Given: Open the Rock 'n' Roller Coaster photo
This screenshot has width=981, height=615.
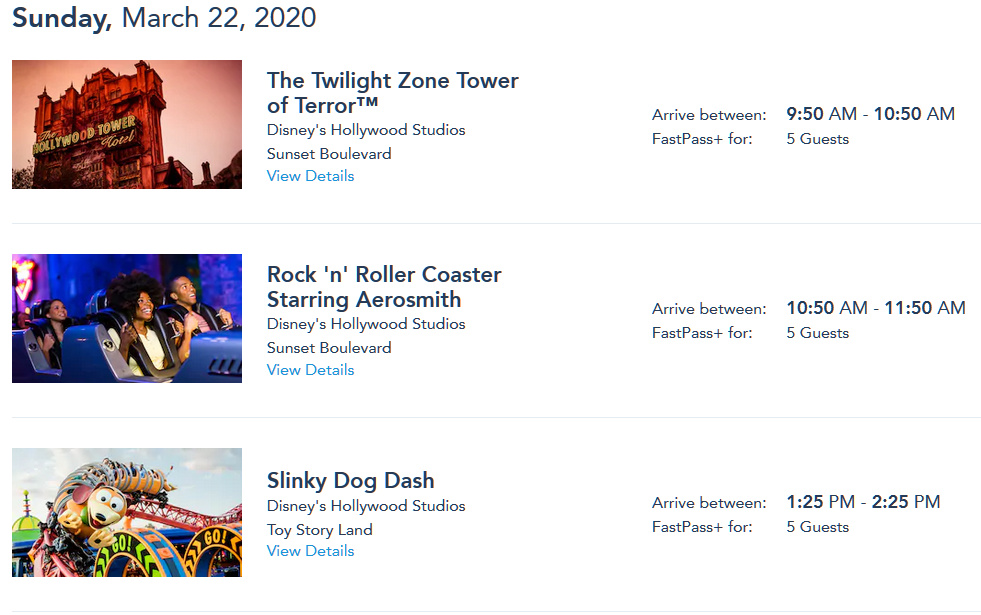Looking at the screenshot, I should point(127,318).
